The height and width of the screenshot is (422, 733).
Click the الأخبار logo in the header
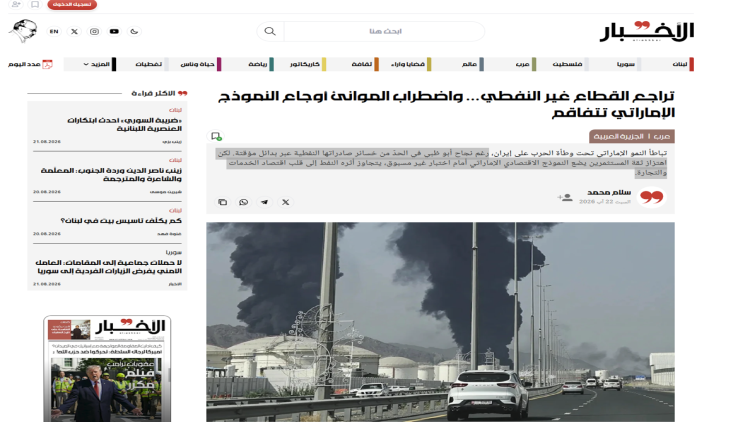click(647, 31)
